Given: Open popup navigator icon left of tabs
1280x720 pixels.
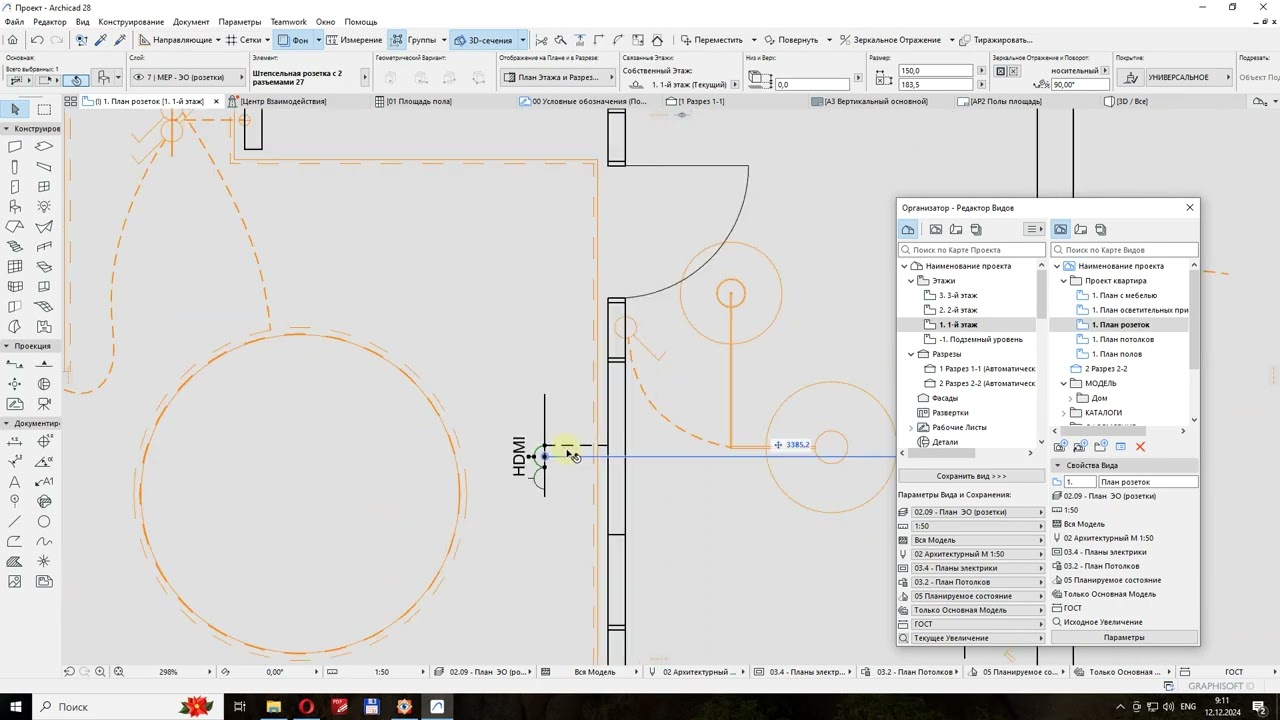Looking at the screenshot, I should [x=71, y=101].
